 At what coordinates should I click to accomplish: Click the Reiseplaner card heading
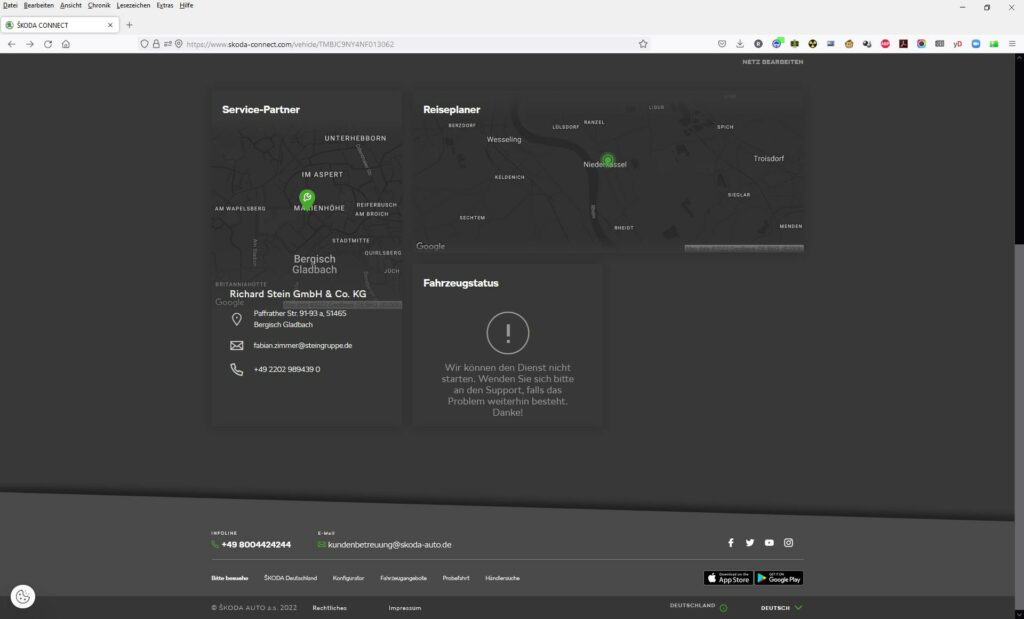(x=451, y=110)
